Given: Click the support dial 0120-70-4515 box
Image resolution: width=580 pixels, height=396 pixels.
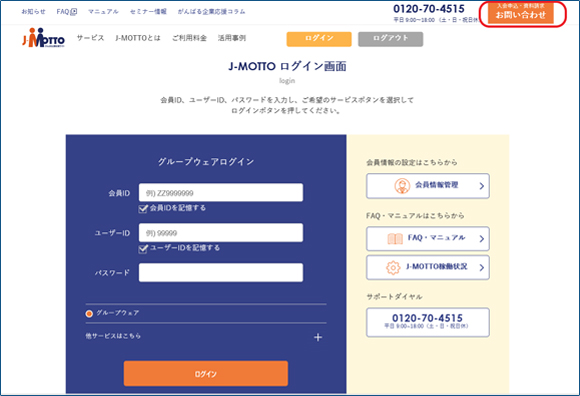Looking at the screenshot, I should (x=428, y=322).
